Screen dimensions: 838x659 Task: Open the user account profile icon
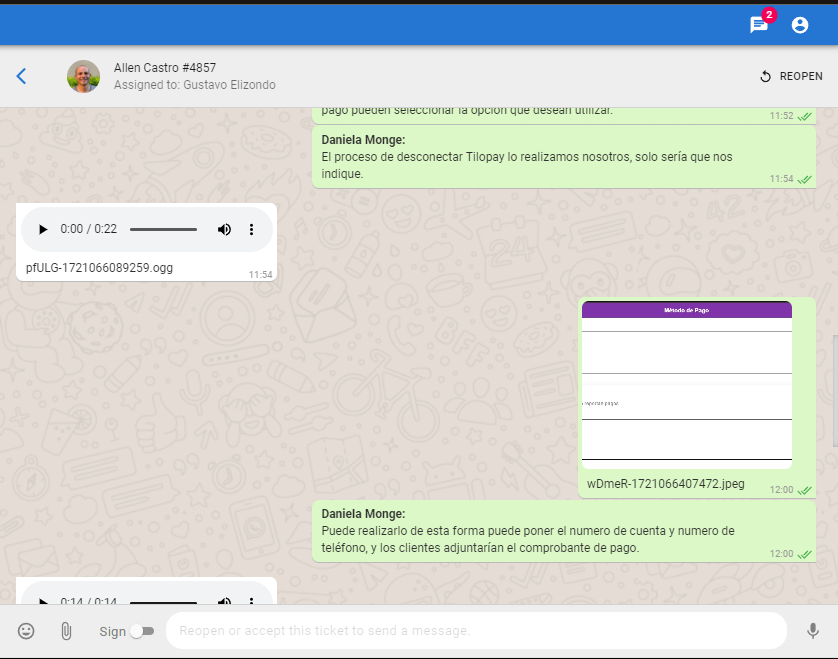(x=799, y=25)
